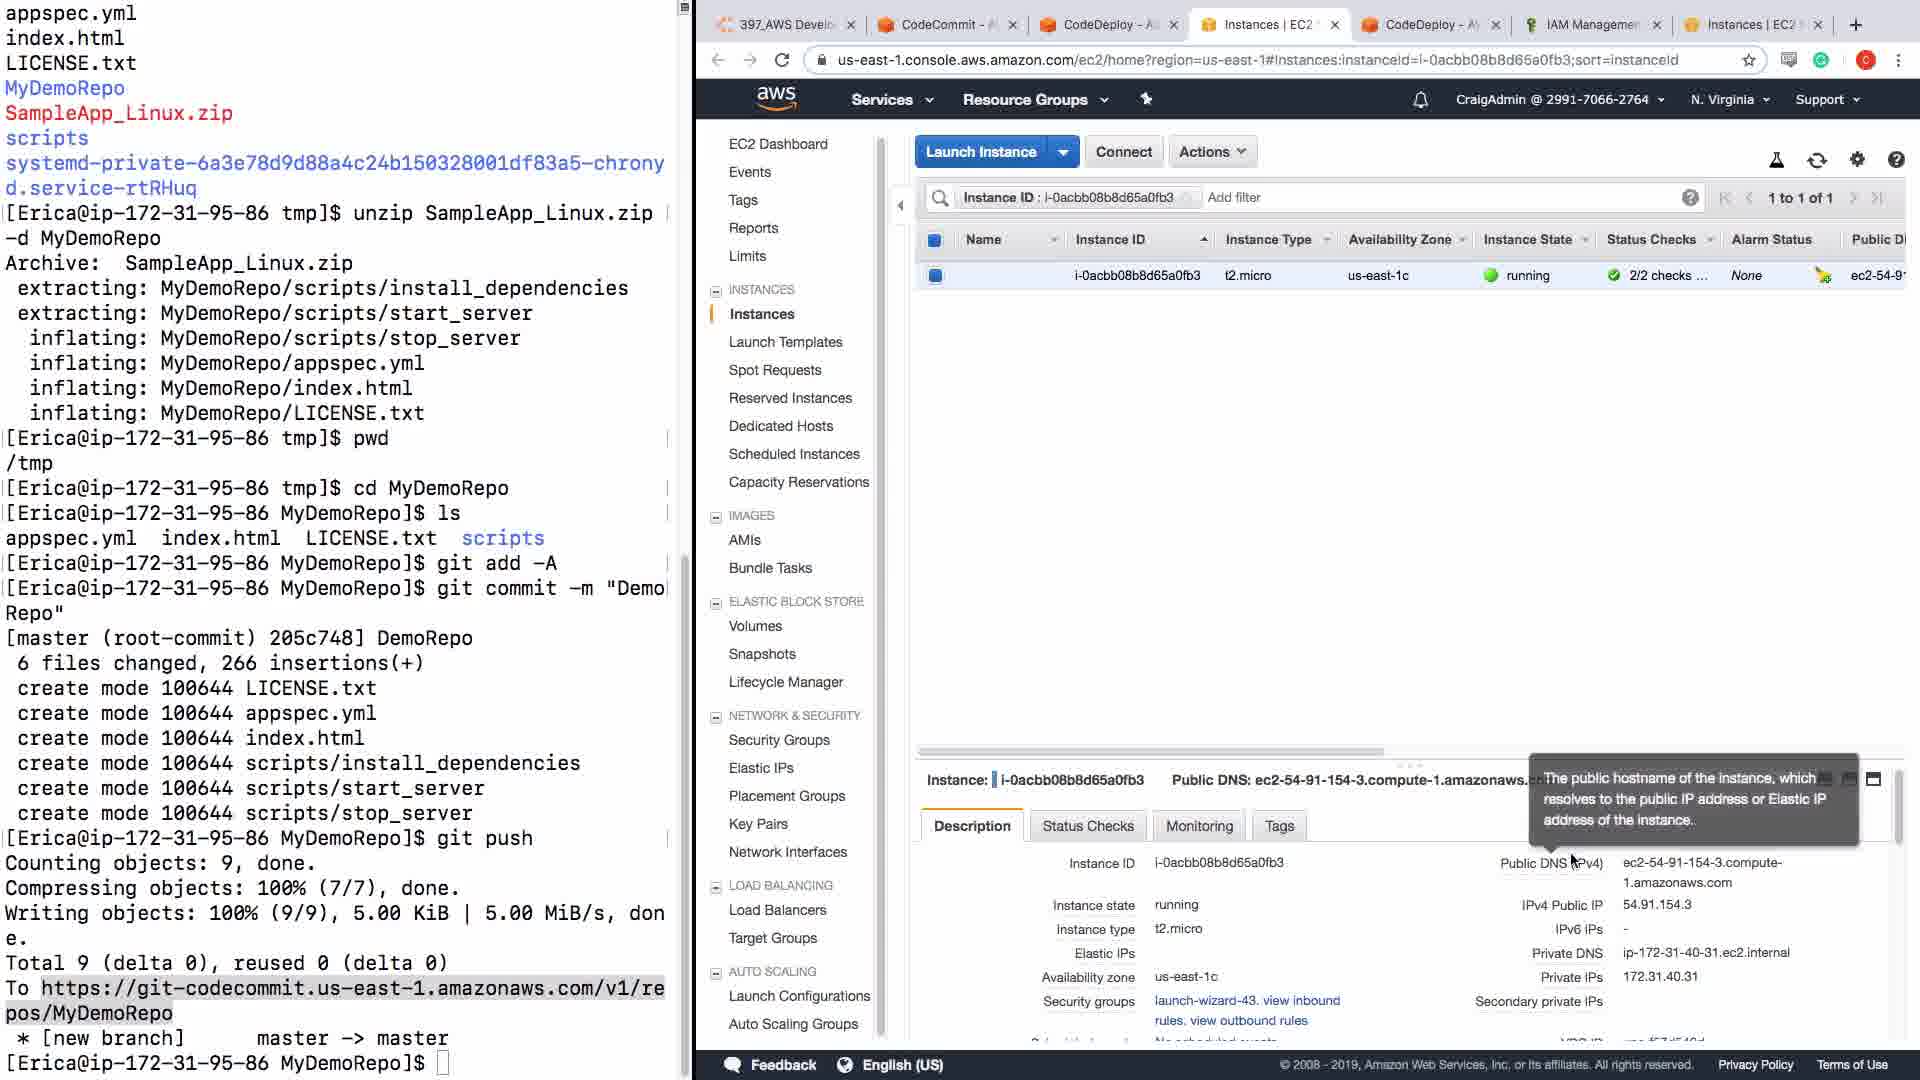Click the AWS logo home icon

pyautogui.click(x=776, y=98)
